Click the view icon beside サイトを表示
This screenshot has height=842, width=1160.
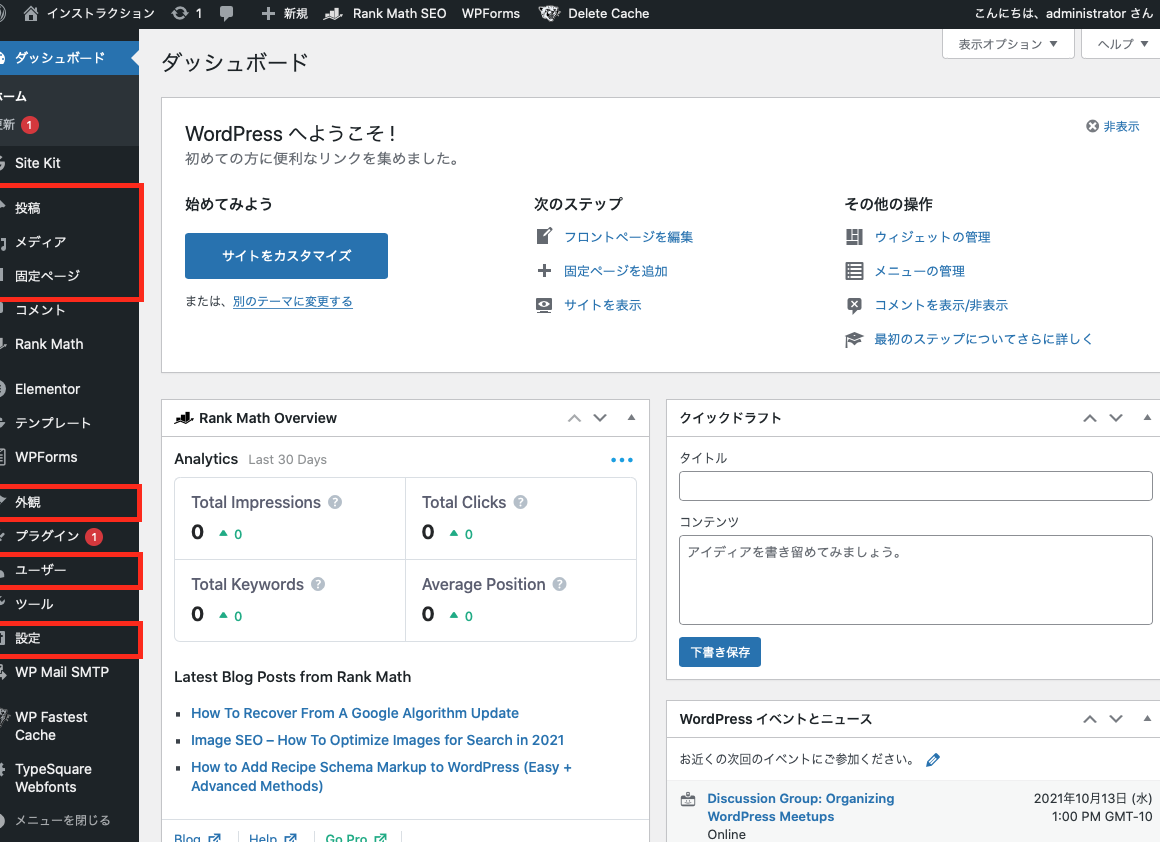(x=544, y=305)
